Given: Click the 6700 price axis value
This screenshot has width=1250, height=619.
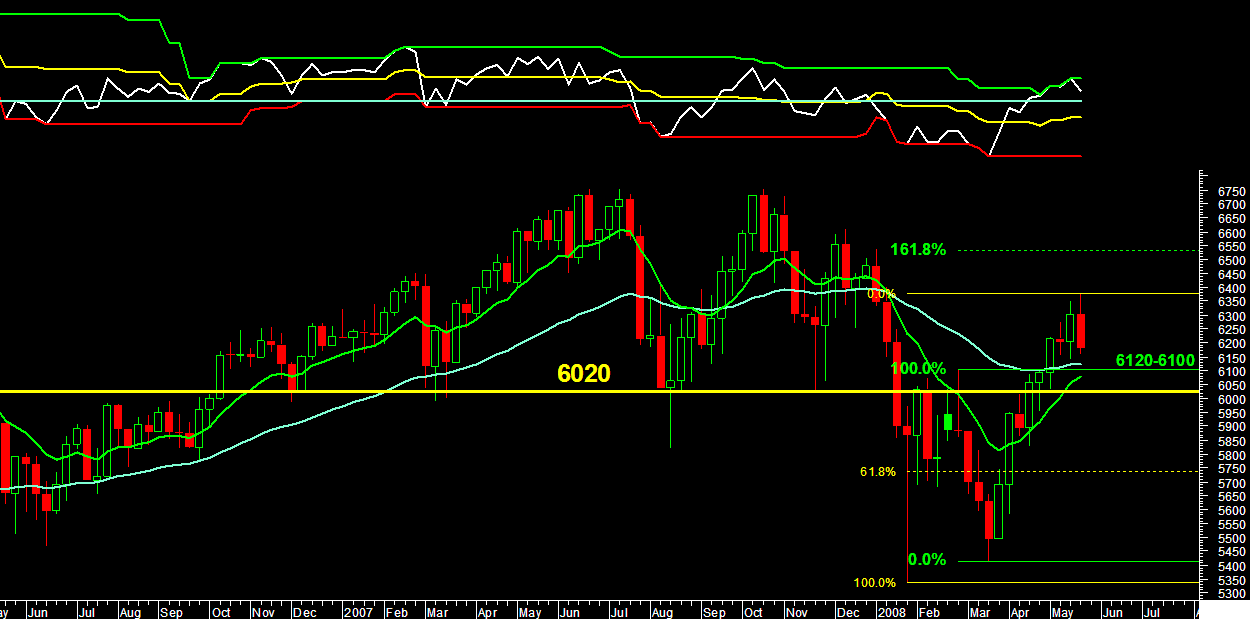Looking at the screenshot, I should 1231,205.
